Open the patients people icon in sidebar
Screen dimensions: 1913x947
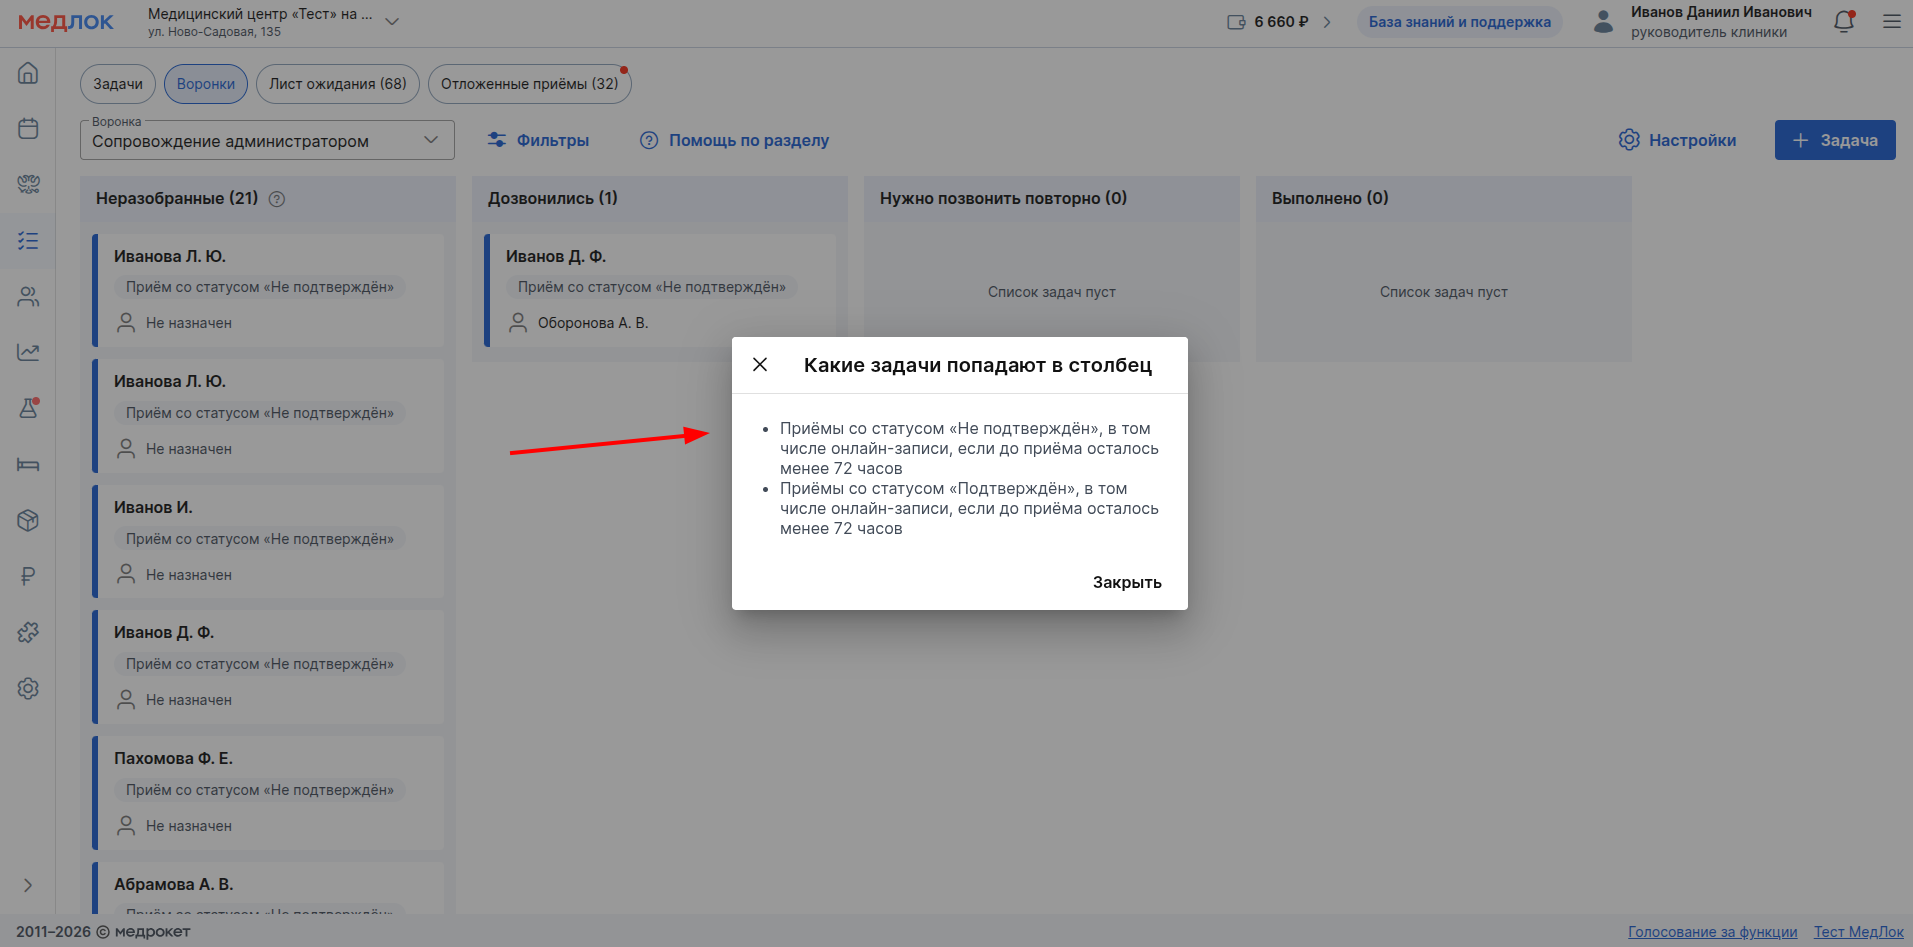tap(28, 297)
